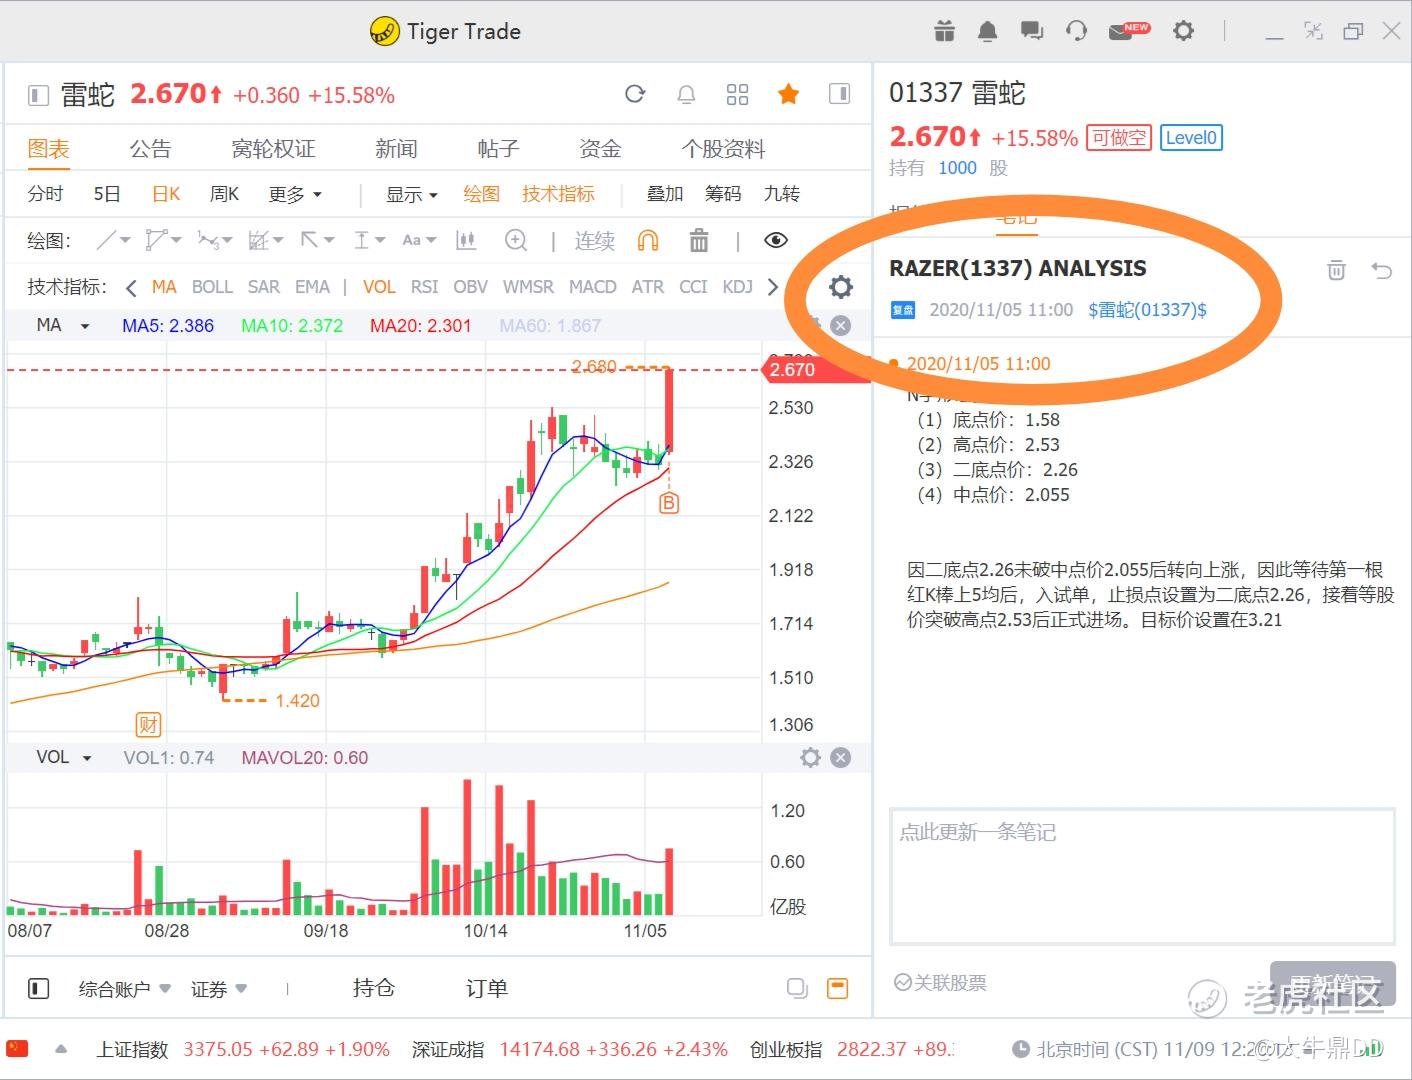Select the MACD indicator
The width and height of the screenshot is (1412, 1080).
pos(593,287)
